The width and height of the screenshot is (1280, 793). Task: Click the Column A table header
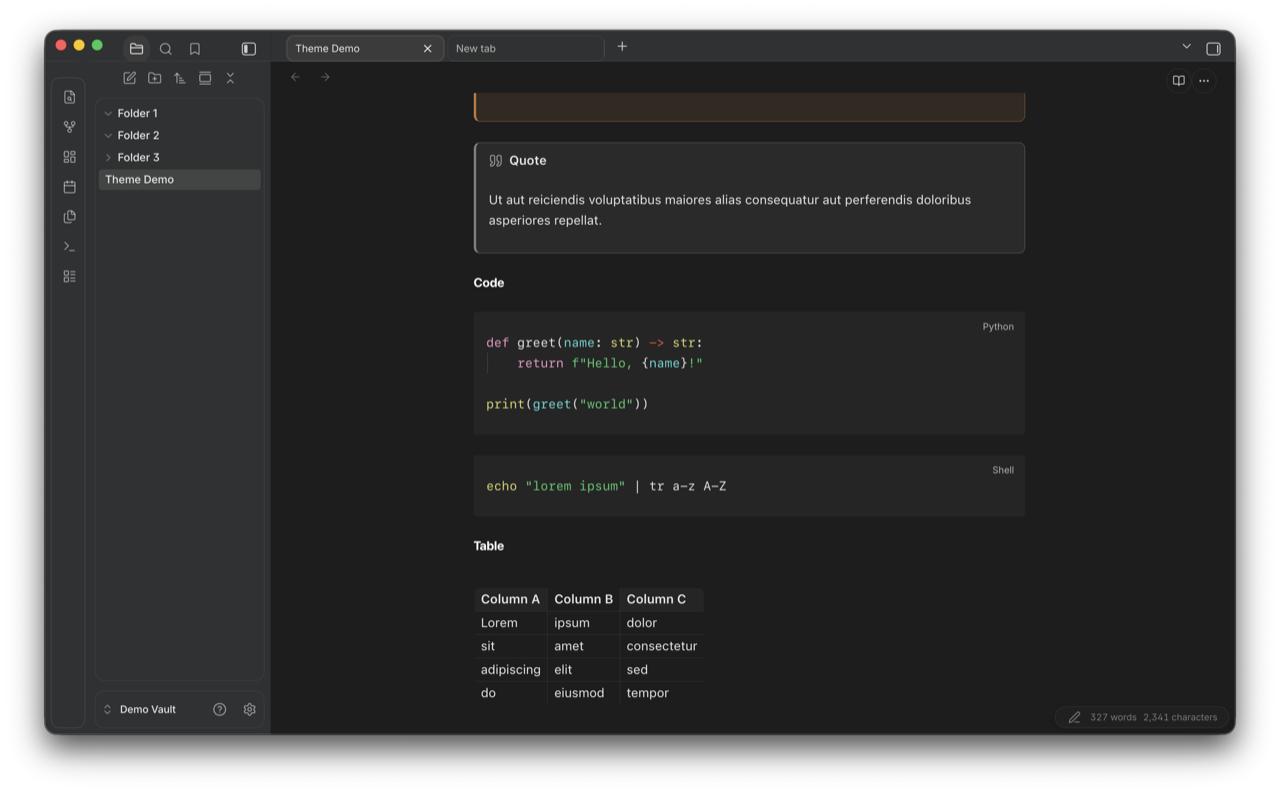click(x=510, y=599)
